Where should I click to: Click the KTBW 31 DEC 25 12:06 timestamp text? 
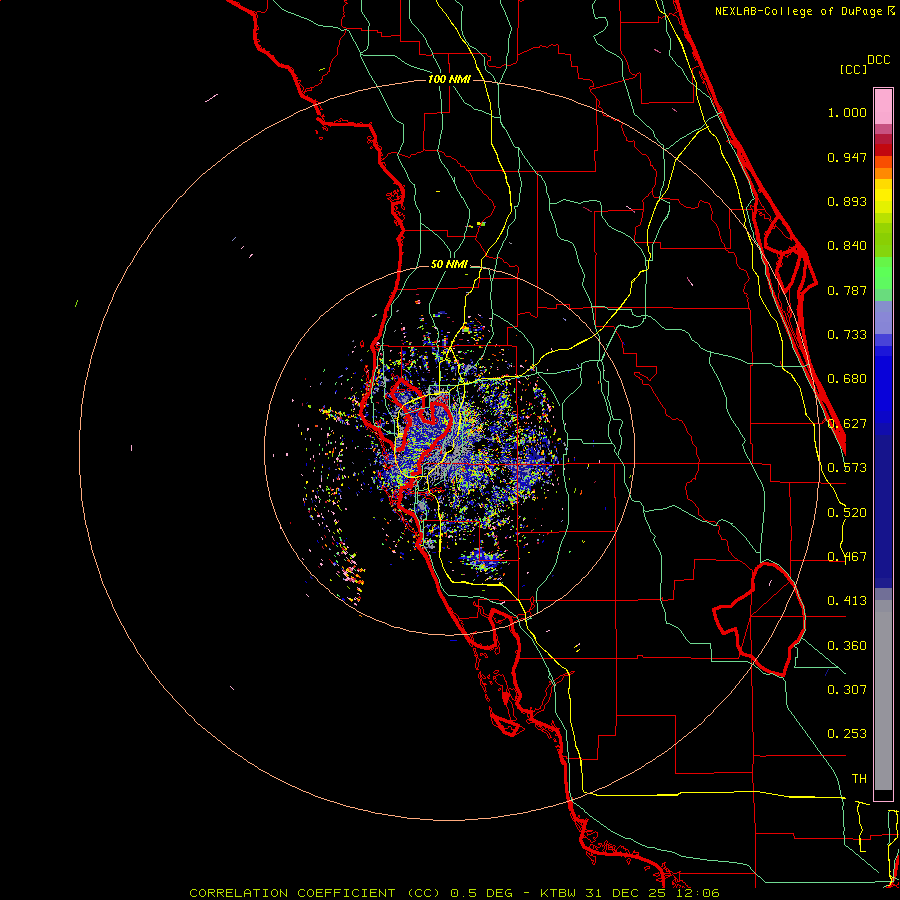[630, 893]
